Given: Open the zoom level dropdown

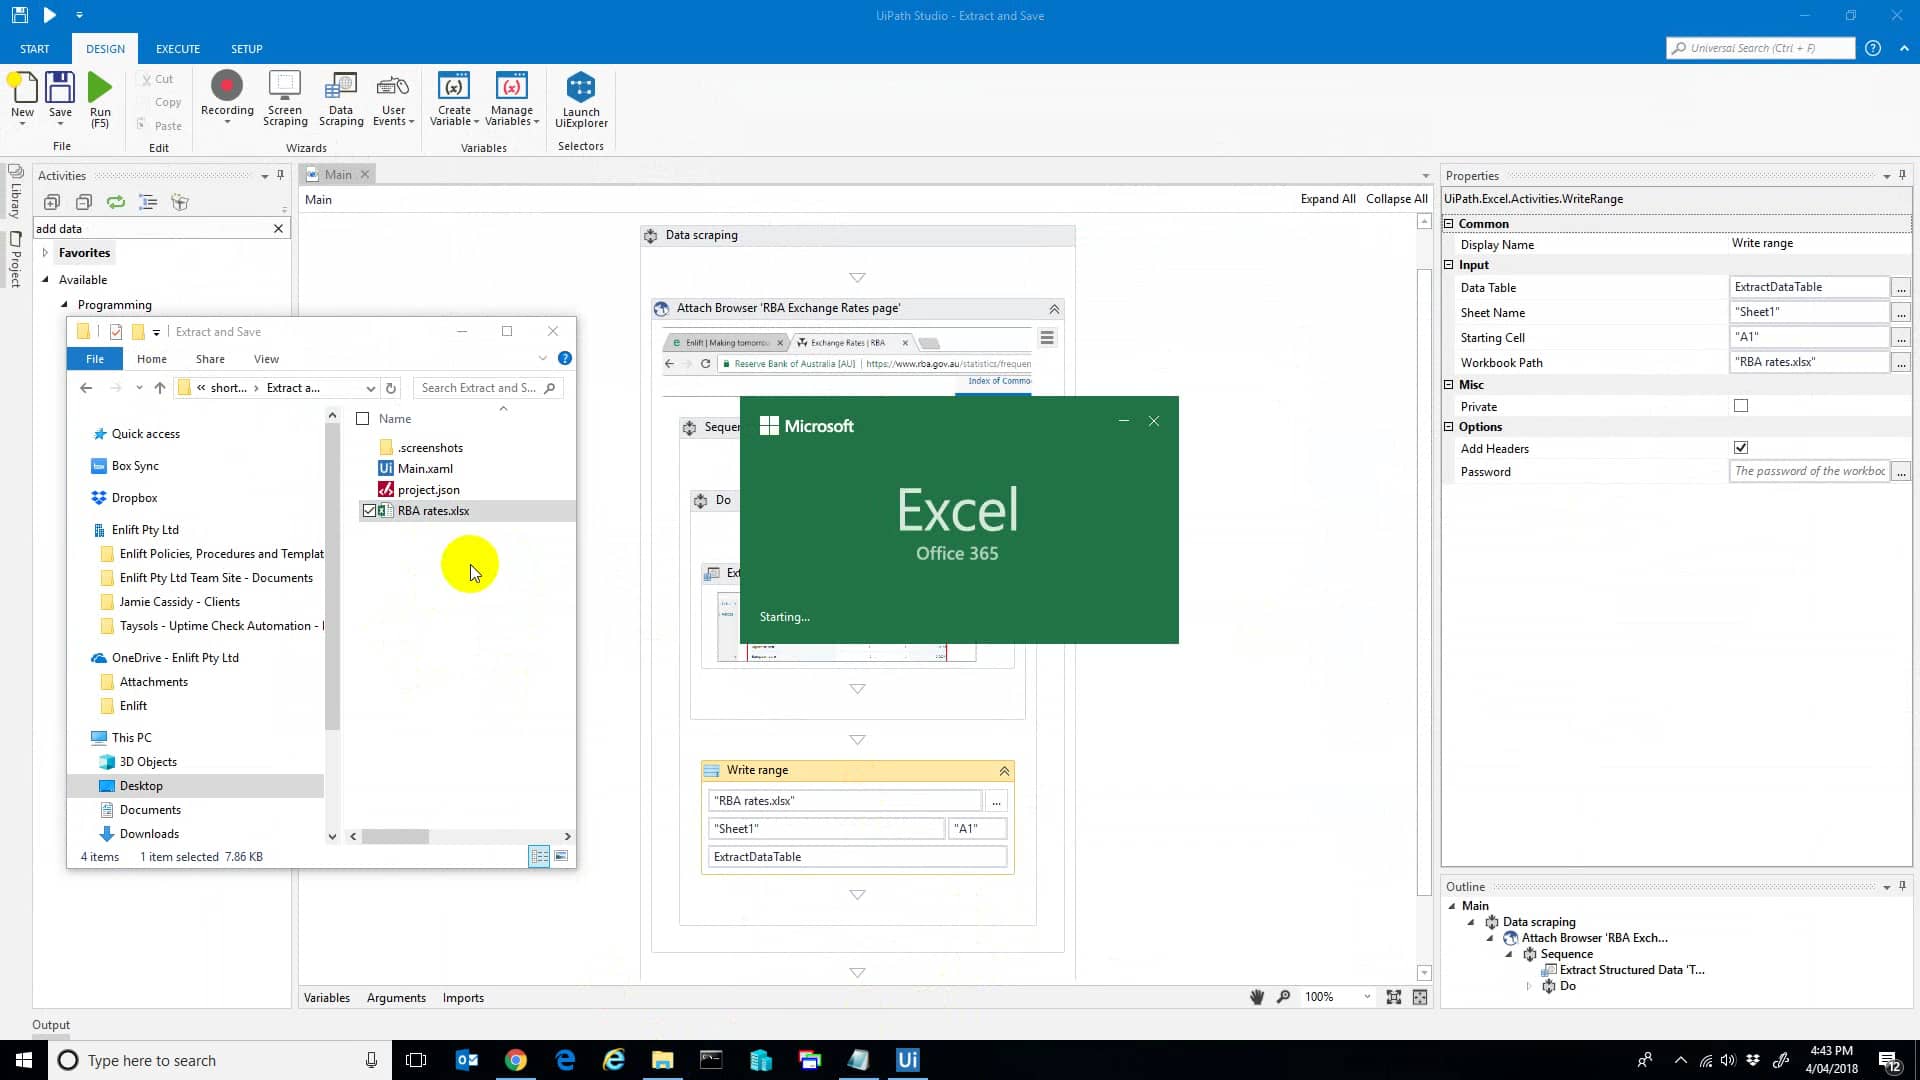Looking at the screenshot, I should click(x=1367, y=996).
